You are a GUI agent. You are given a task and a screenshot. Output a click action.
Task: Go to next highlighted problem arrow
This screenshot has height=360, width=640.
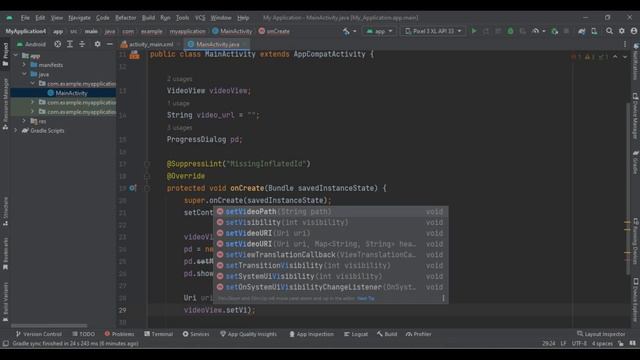click(625, 57)
